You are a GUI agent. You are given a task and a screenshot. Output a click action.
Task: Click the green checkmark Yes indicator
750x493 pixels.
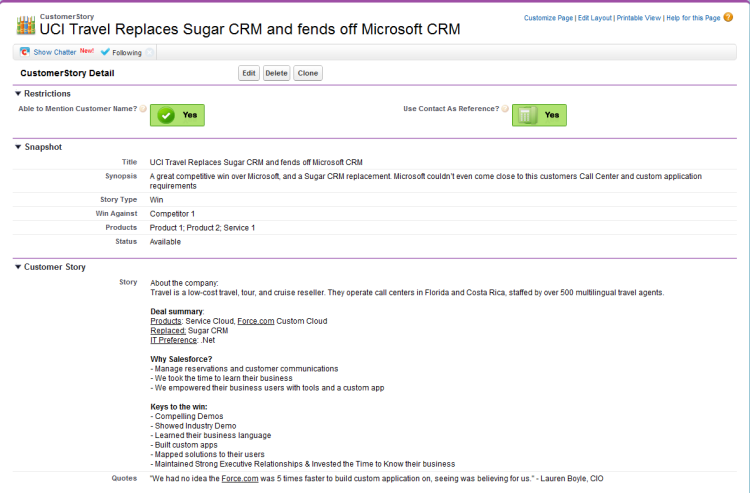pos(177,115)
